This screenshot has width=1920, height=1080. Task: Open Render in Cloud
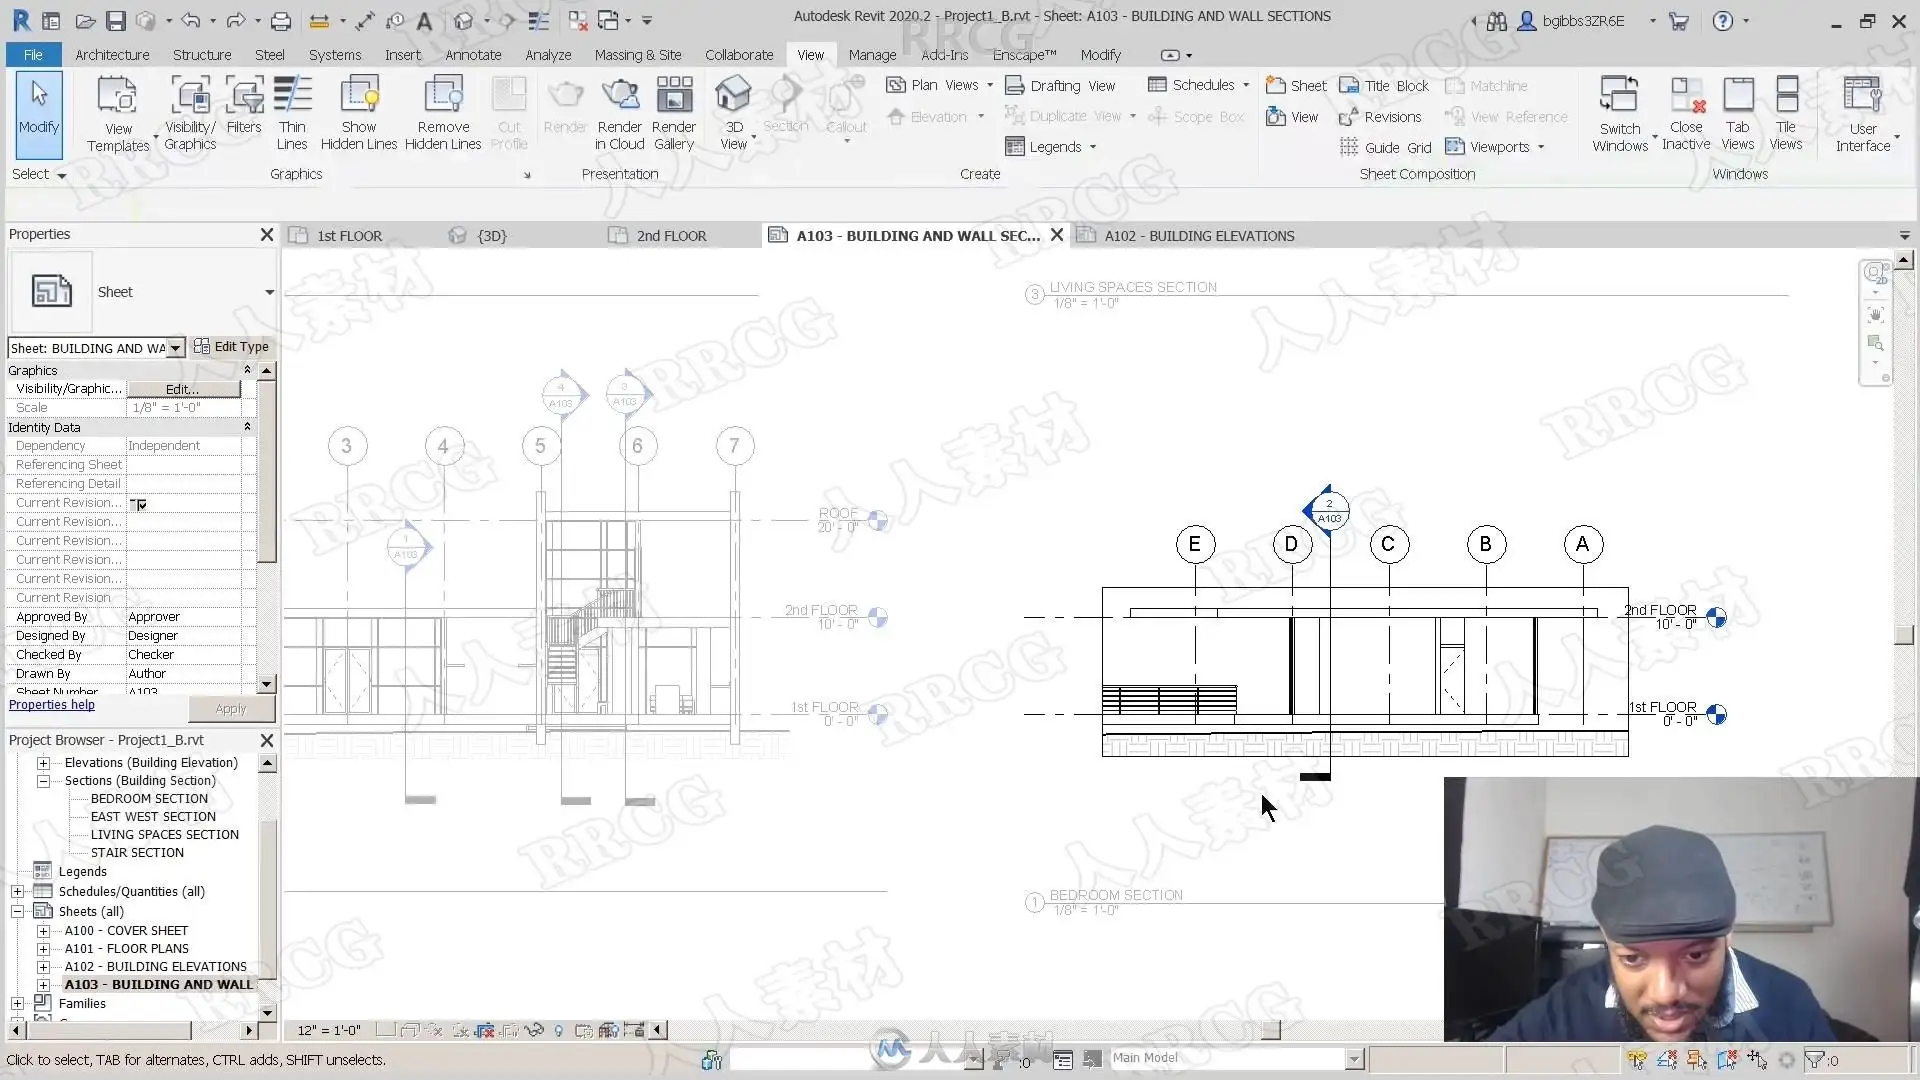coord(620,114)
